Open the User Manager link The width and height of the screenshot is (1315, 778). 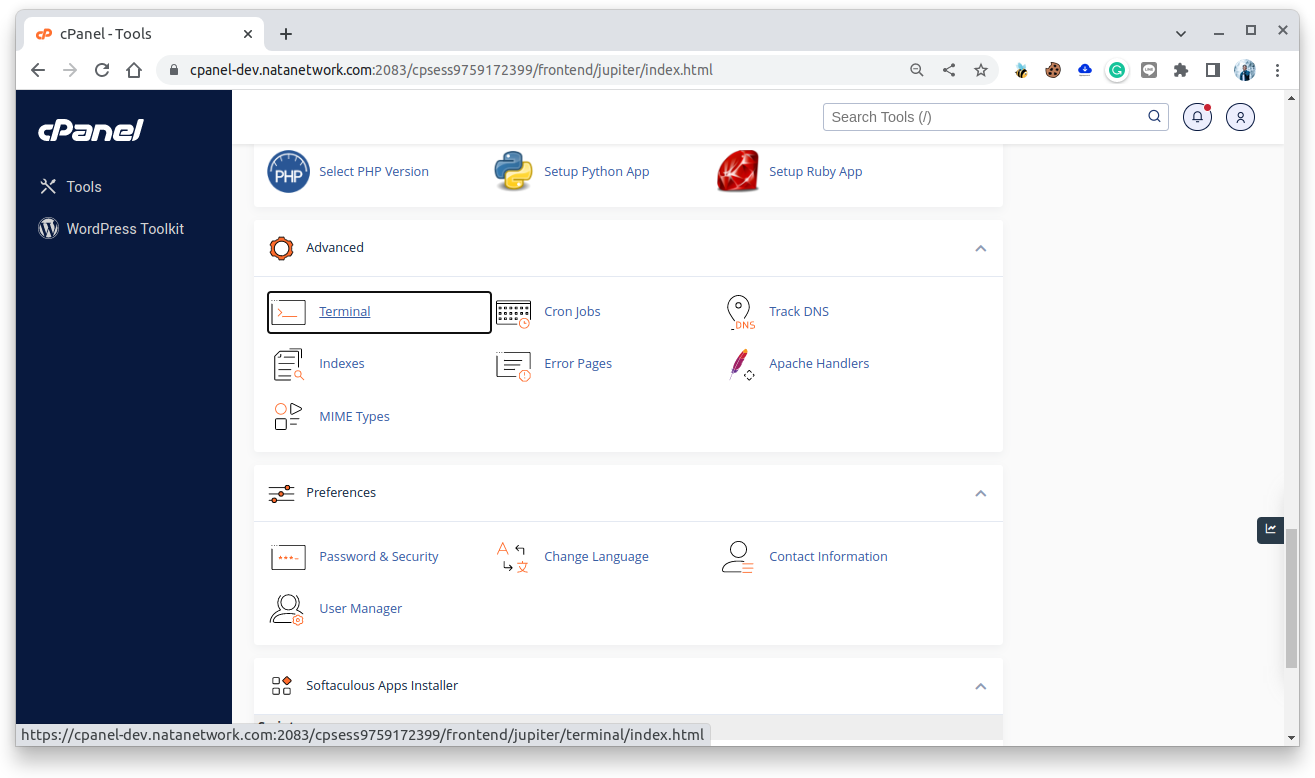(x=361, y=609)
